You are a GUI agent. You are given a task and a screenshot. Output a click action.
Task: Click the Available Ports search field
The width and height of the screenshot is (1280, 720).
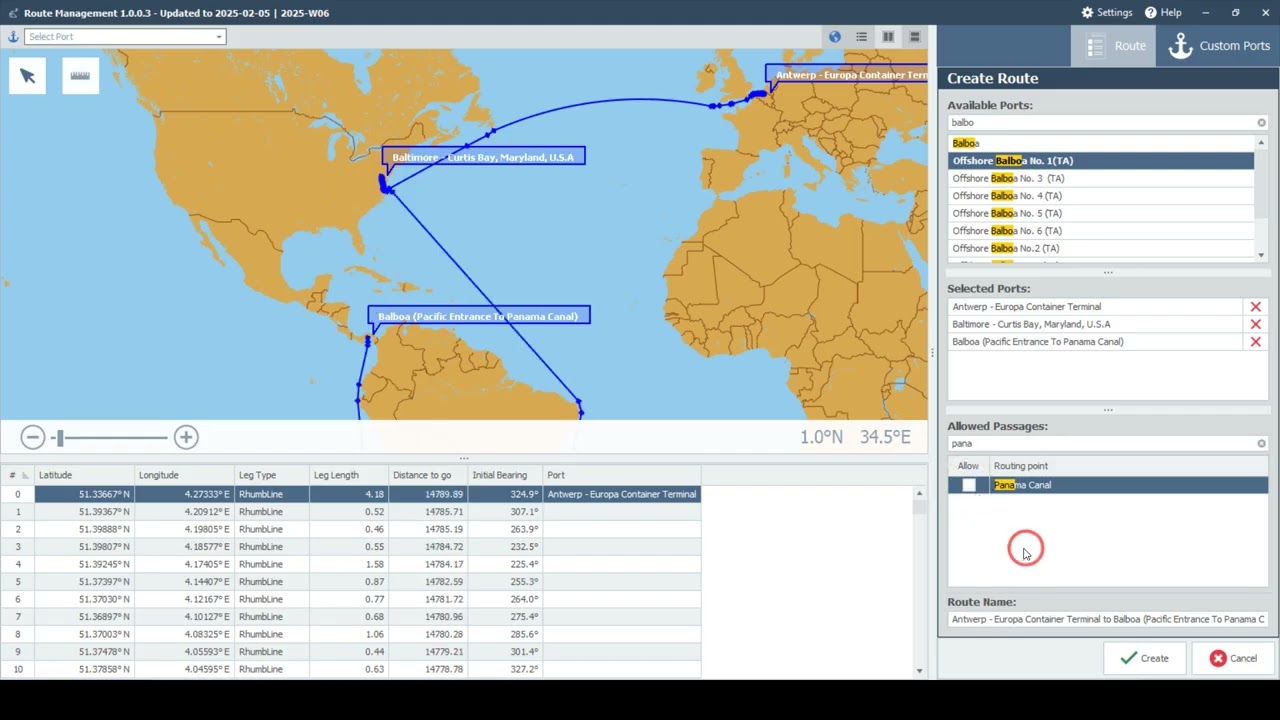1100,123
